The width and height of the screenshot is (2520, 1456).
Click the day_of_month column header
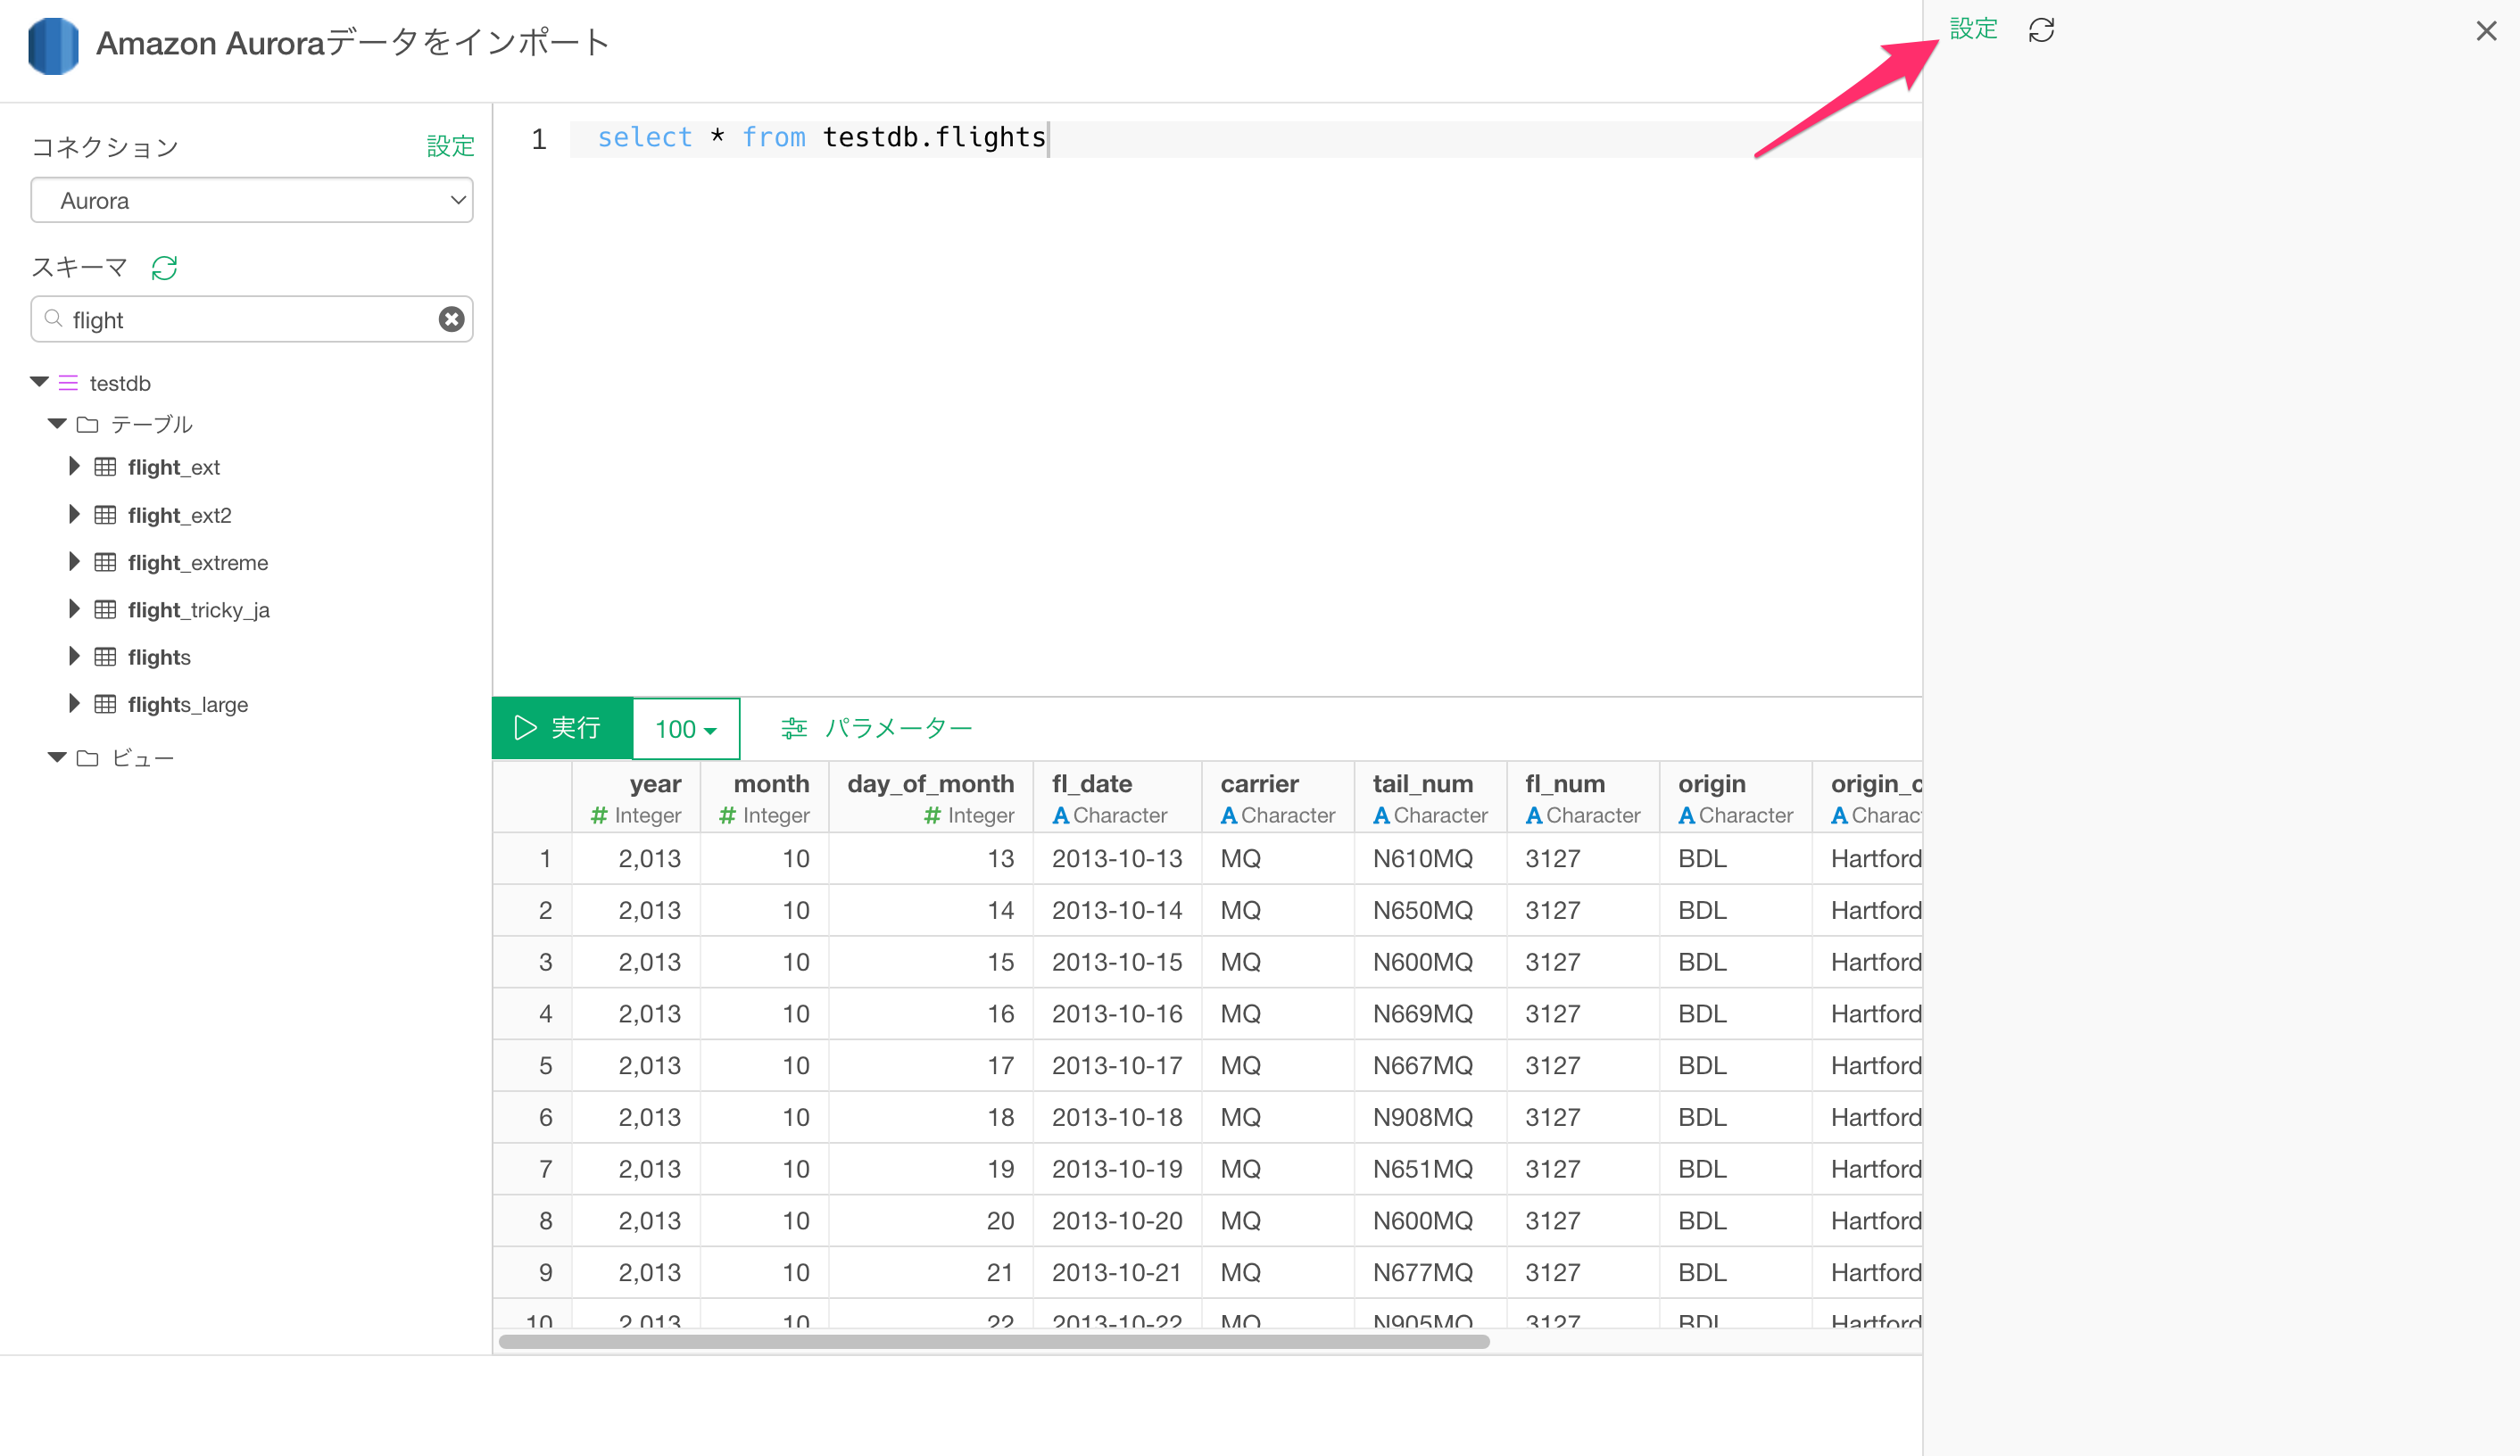pos(931,797)
